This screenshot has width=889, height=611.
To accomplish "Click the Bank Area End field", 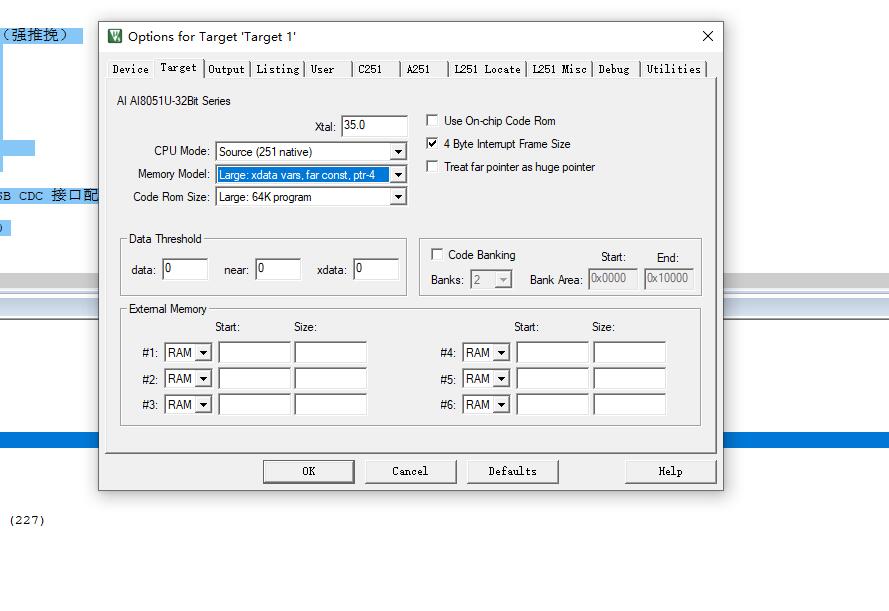I will click(668, 279).
